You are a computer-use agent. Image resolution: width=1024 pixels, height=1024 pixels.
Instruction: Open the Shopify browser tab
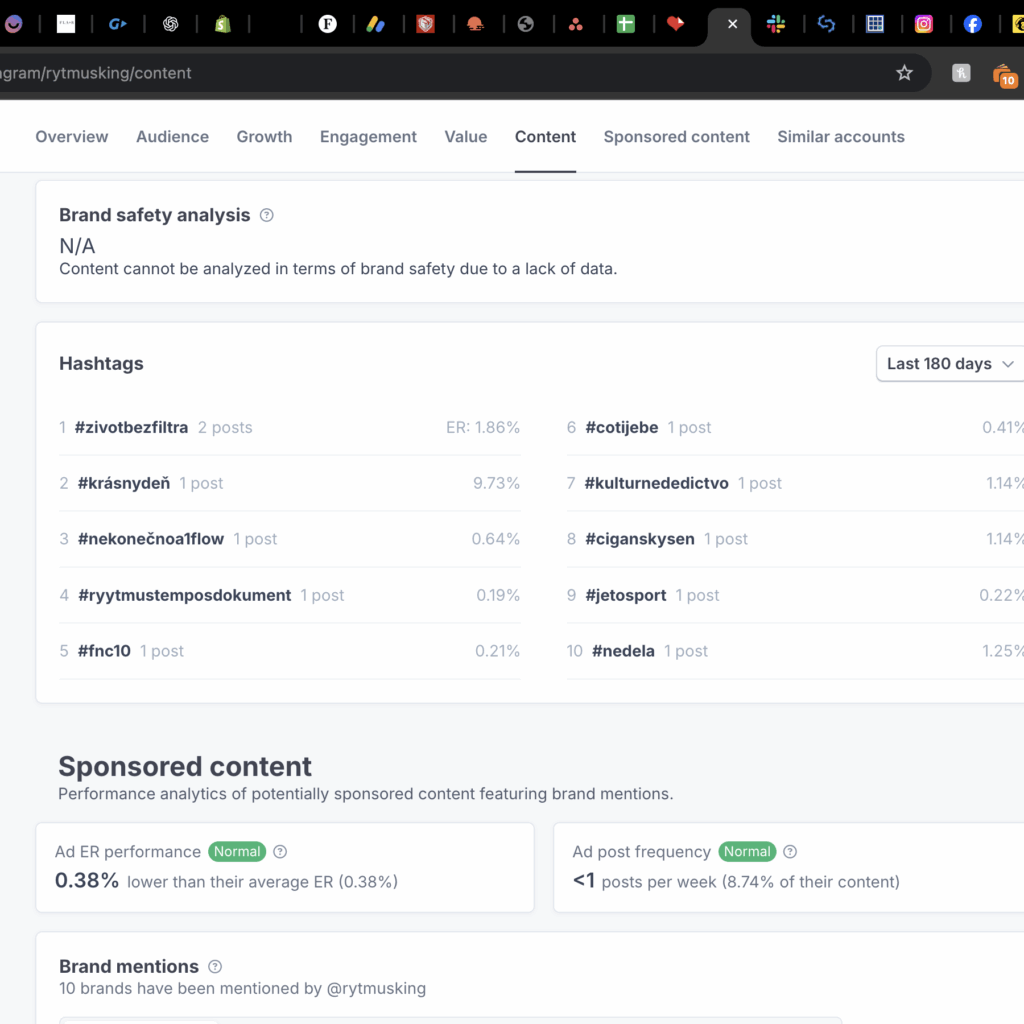222,24
